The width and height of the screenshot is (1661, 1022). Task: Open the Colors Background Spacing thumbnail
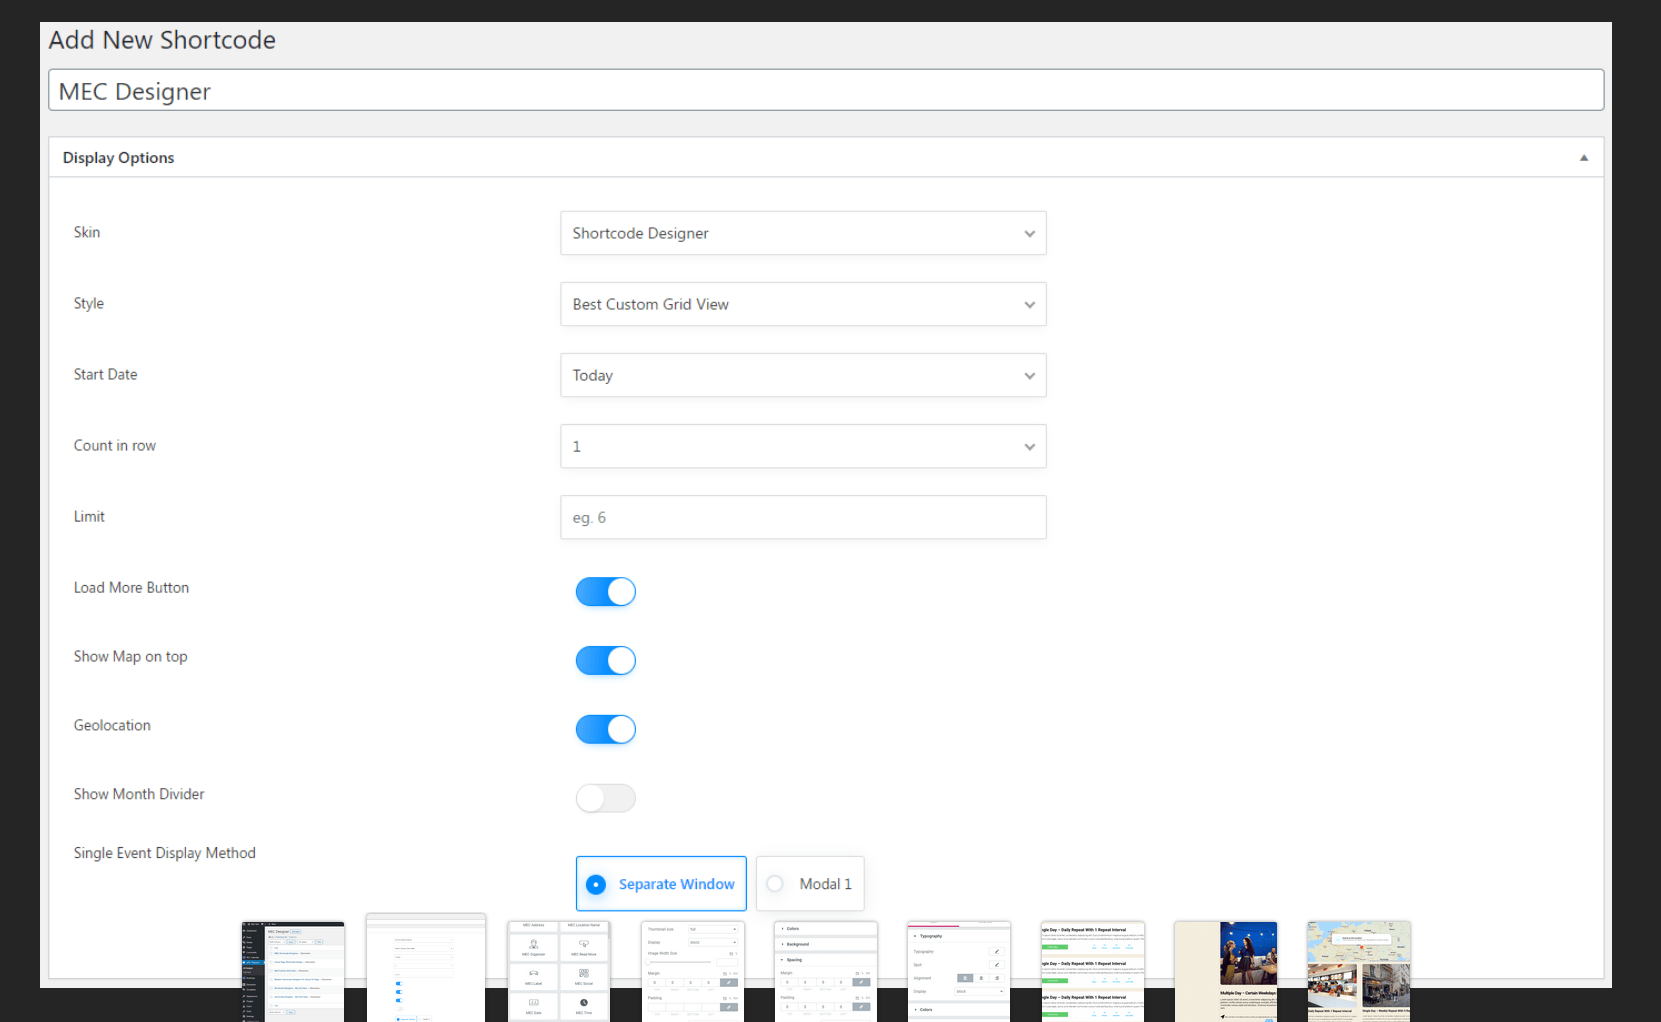click(825, 971)
